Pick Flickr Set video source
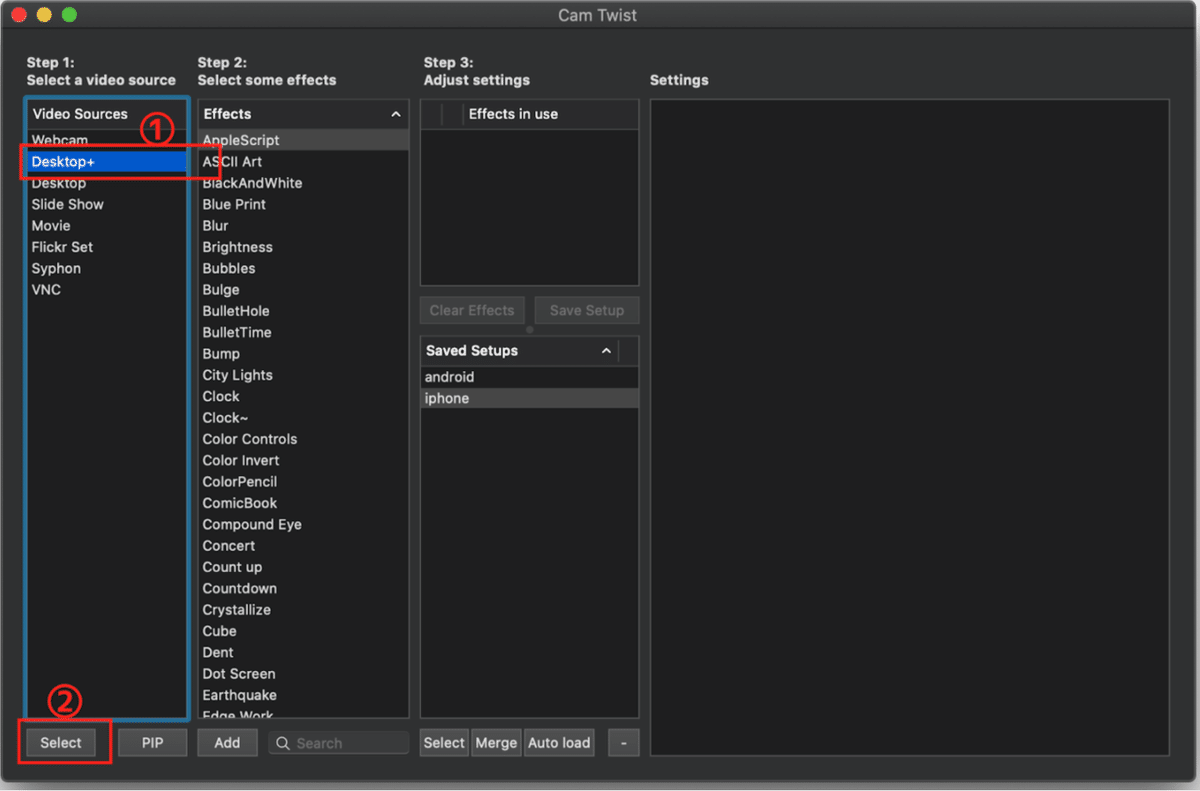The image size is (1200, 791). (x=107, y=247)
